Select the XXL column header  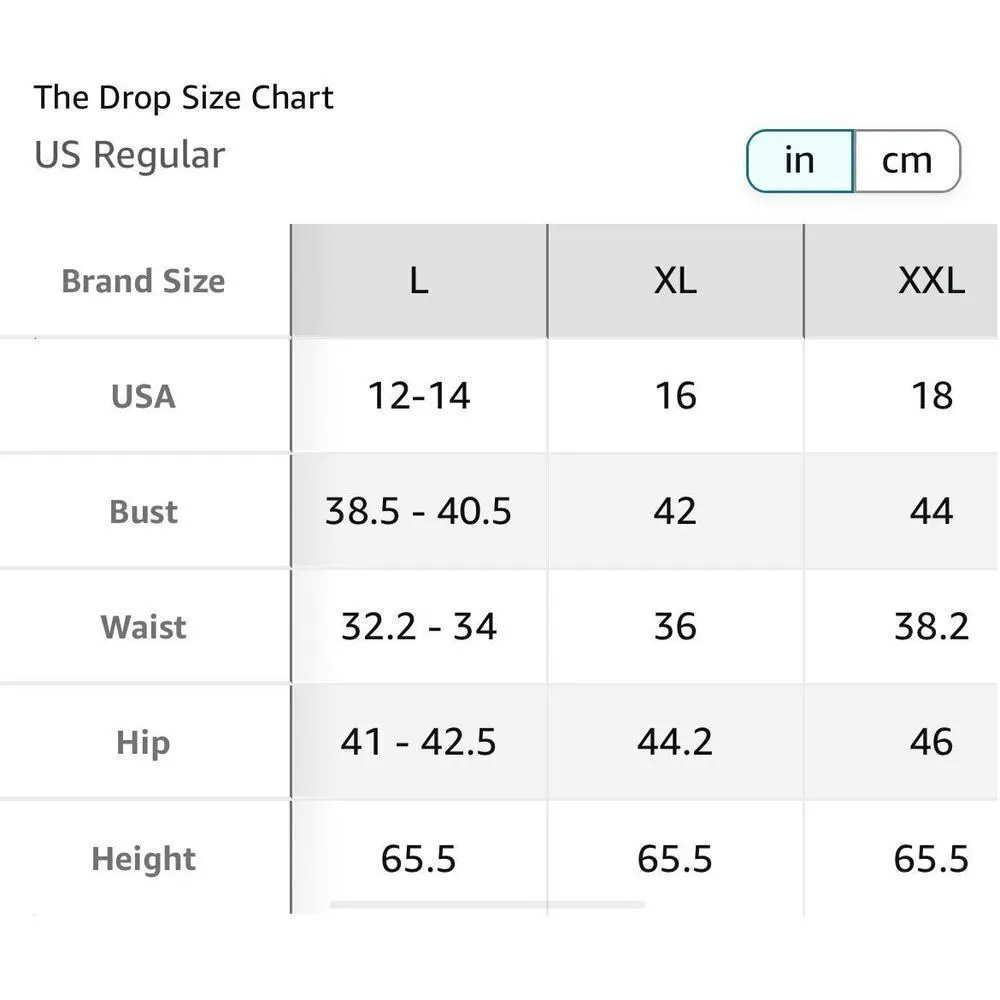[x=931, y=281]
